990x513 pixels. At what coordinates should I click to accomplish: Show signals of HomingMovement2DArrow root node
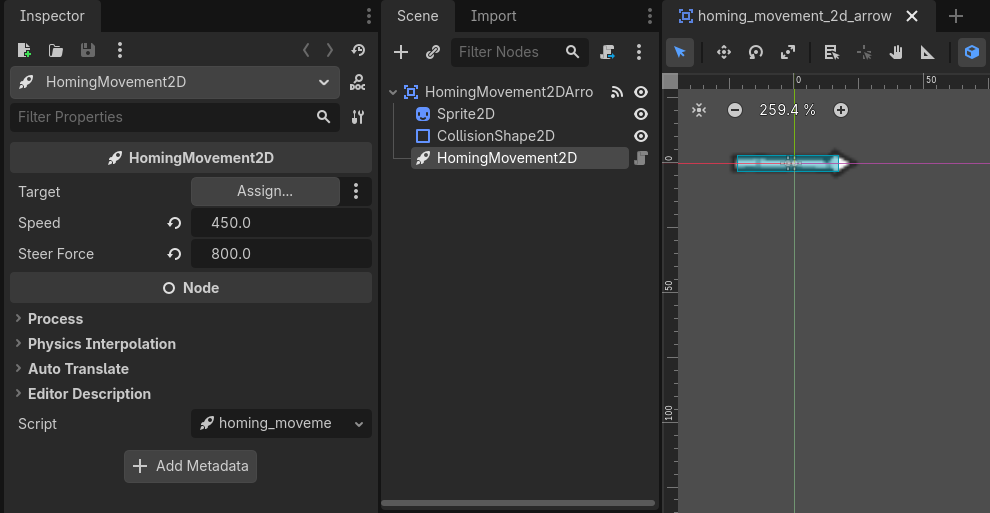(617, 92)
